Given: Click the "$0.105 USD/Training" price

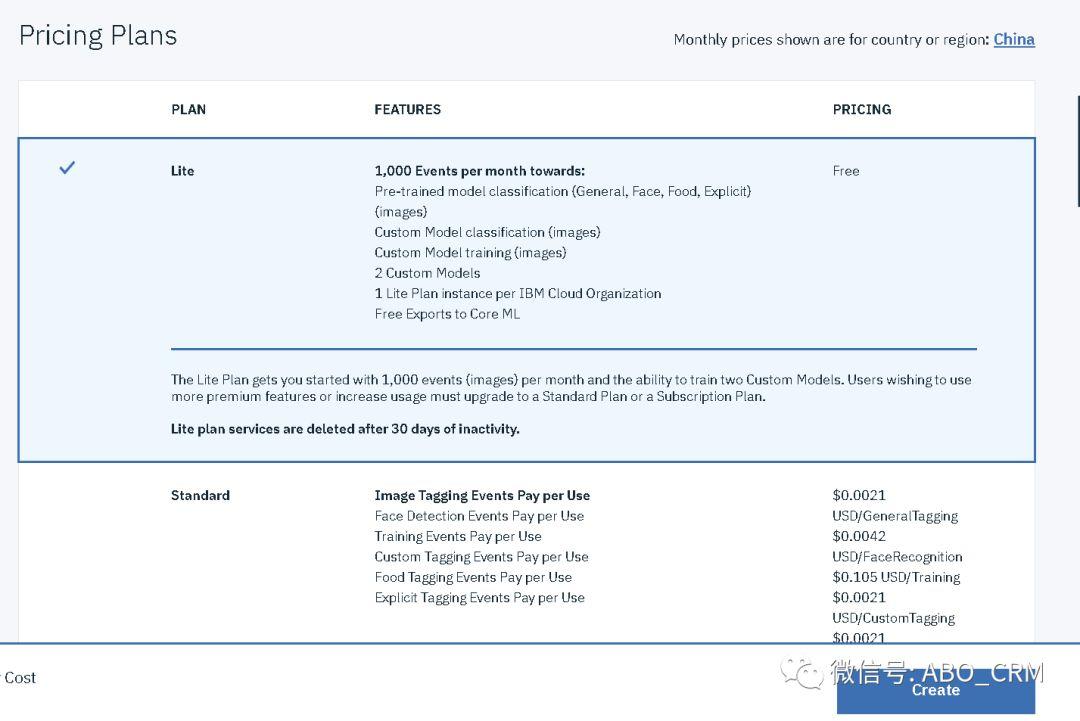Looking at the screenshot, I should click(896, 577).
